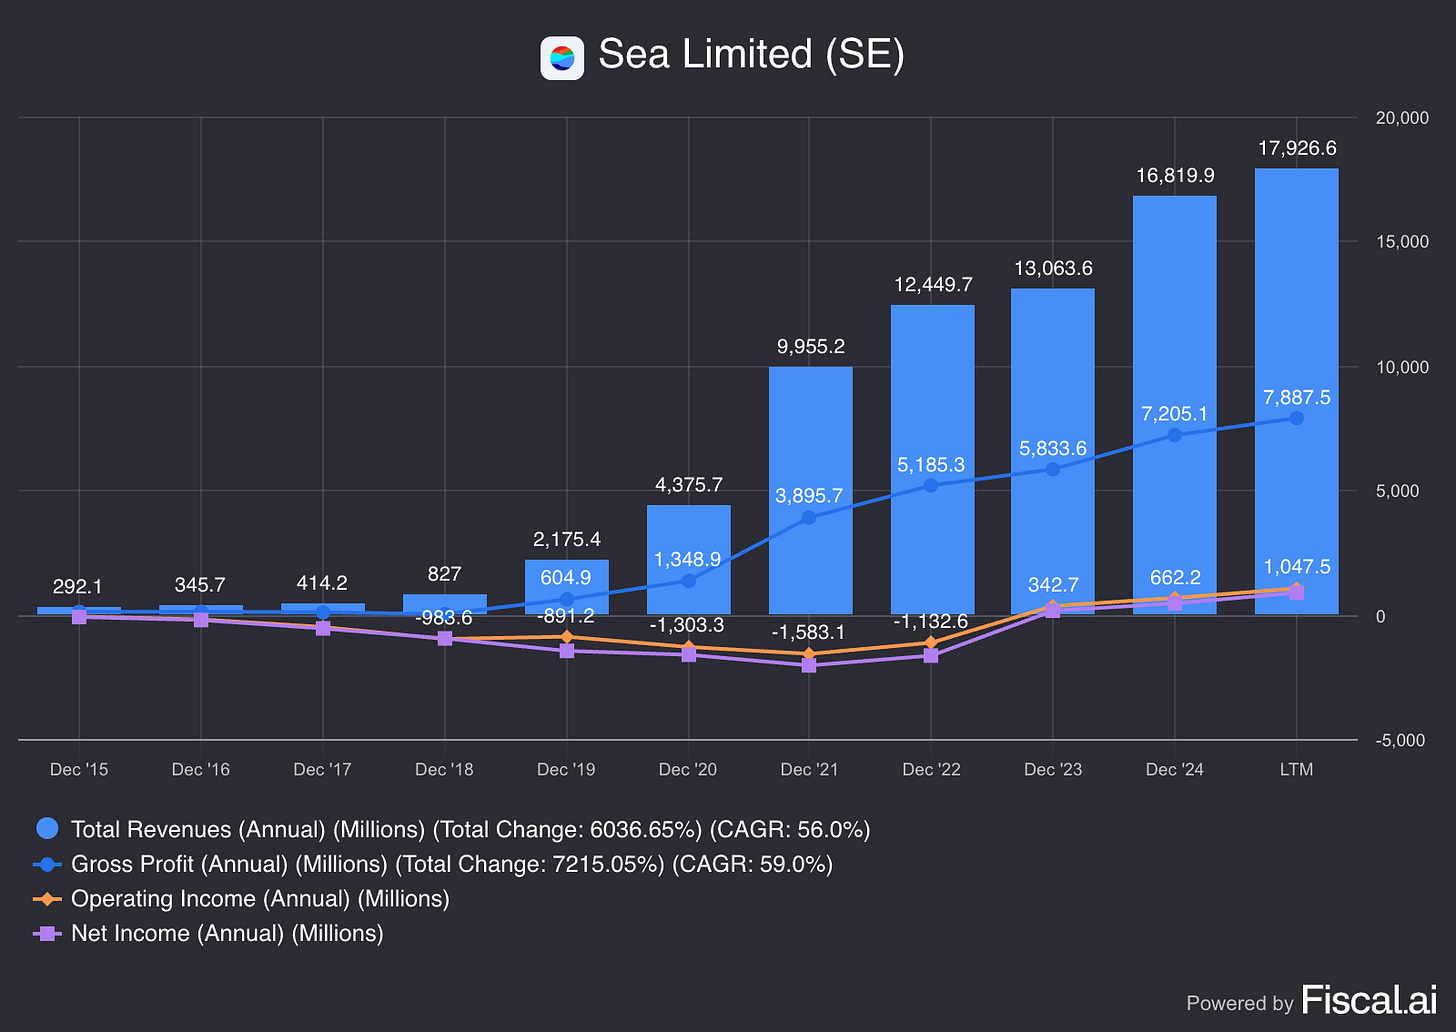This screenshot has height=1032, width=1456.
Task: Click the 292.1 revenue label
Action: pos(78,587)
